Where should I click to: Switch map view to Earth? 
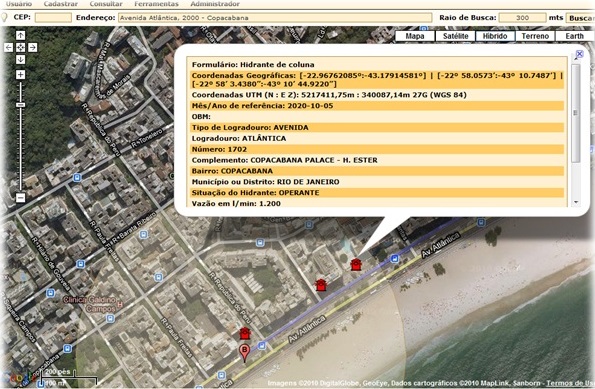[x=575, y=36]
